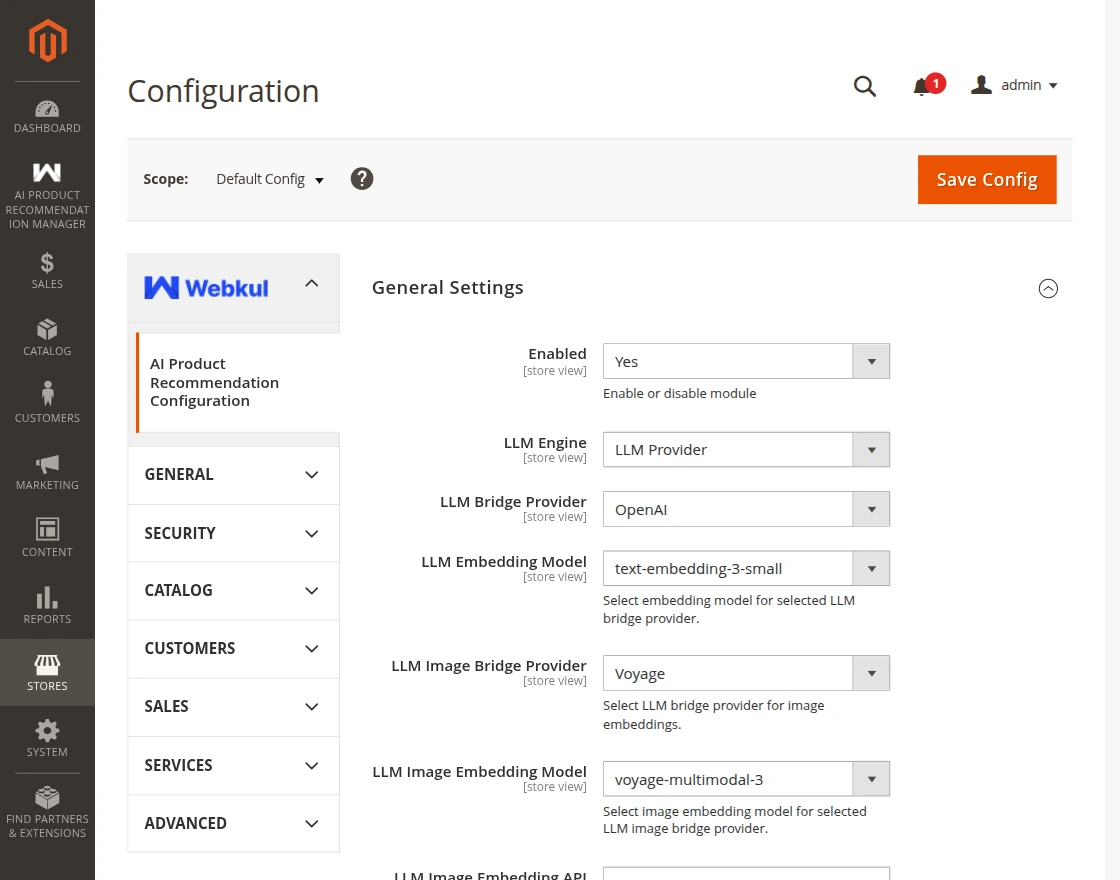
Task: Select the Customers sidebar icon
Action: coord(47,401)
